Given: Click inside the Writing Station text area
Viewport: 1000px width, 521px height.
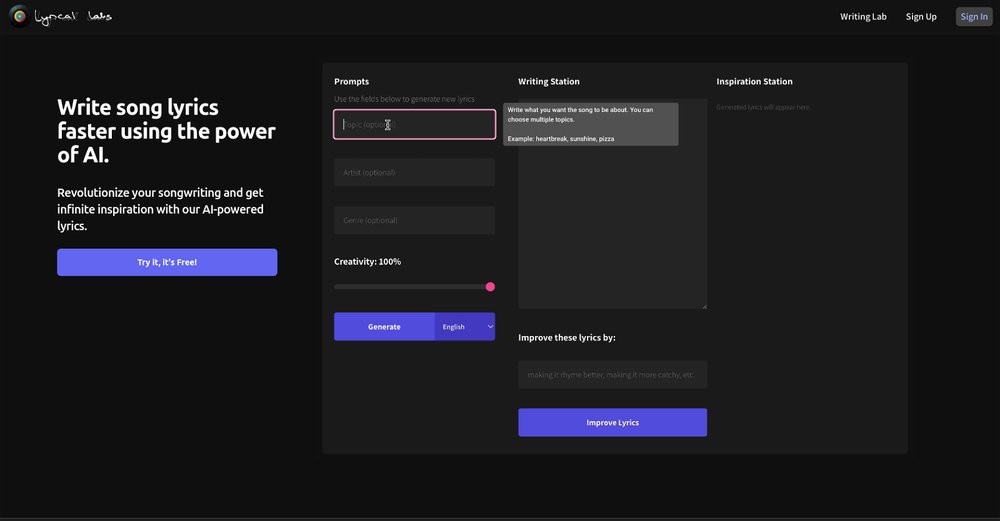Looking at the screenshot, I should (x=612, y=230).
